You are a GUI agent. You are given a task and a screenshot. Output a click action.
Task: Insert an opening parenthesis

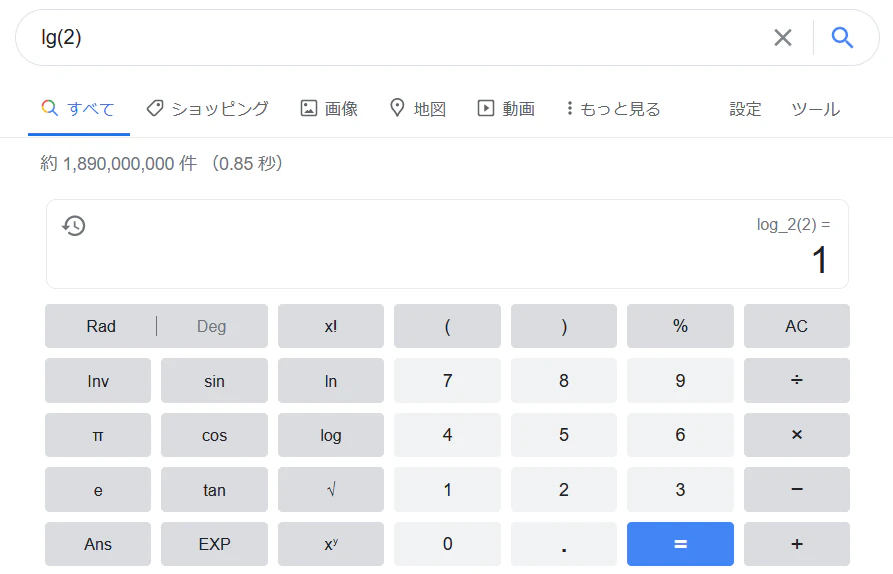pyautogui.click(x=447, y=326)
